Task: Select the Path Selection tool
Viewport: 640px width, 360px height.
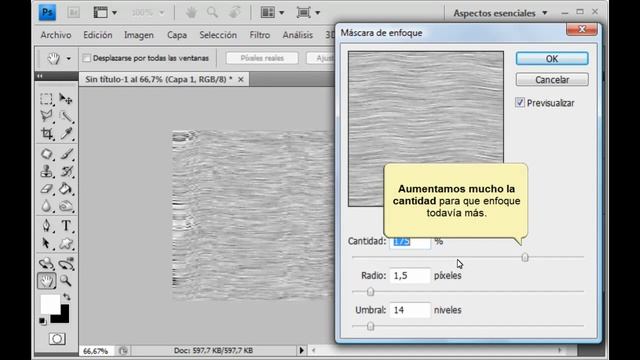Action: 47,244
